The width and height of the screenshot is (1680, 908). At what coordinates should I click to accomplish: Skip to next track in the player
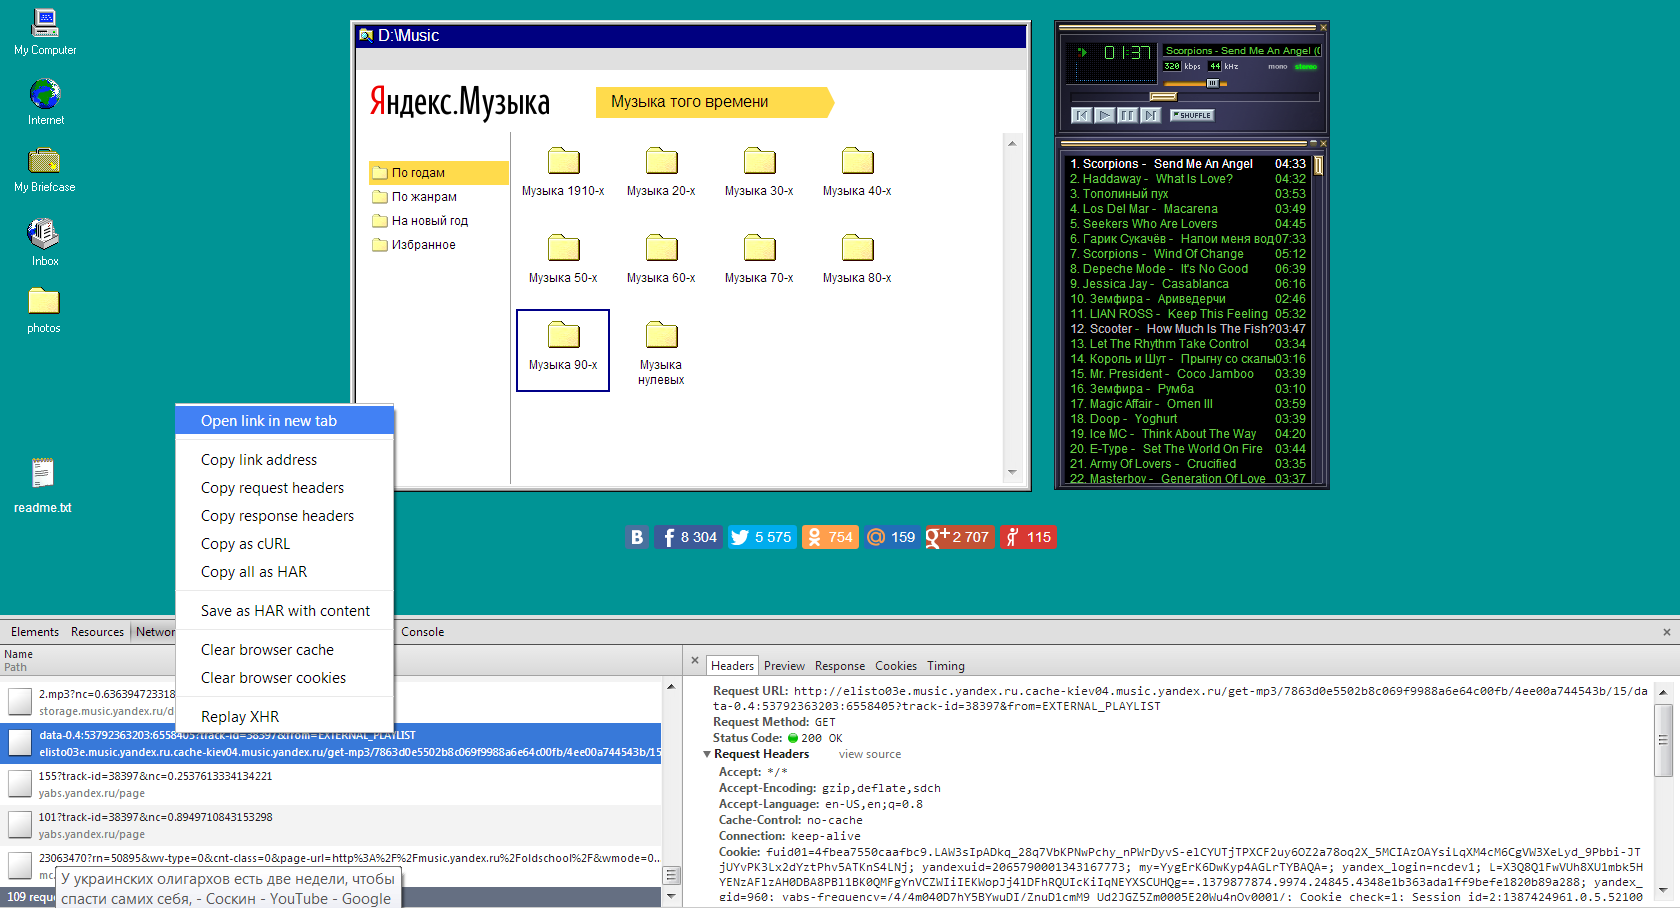pos(1150,115)
